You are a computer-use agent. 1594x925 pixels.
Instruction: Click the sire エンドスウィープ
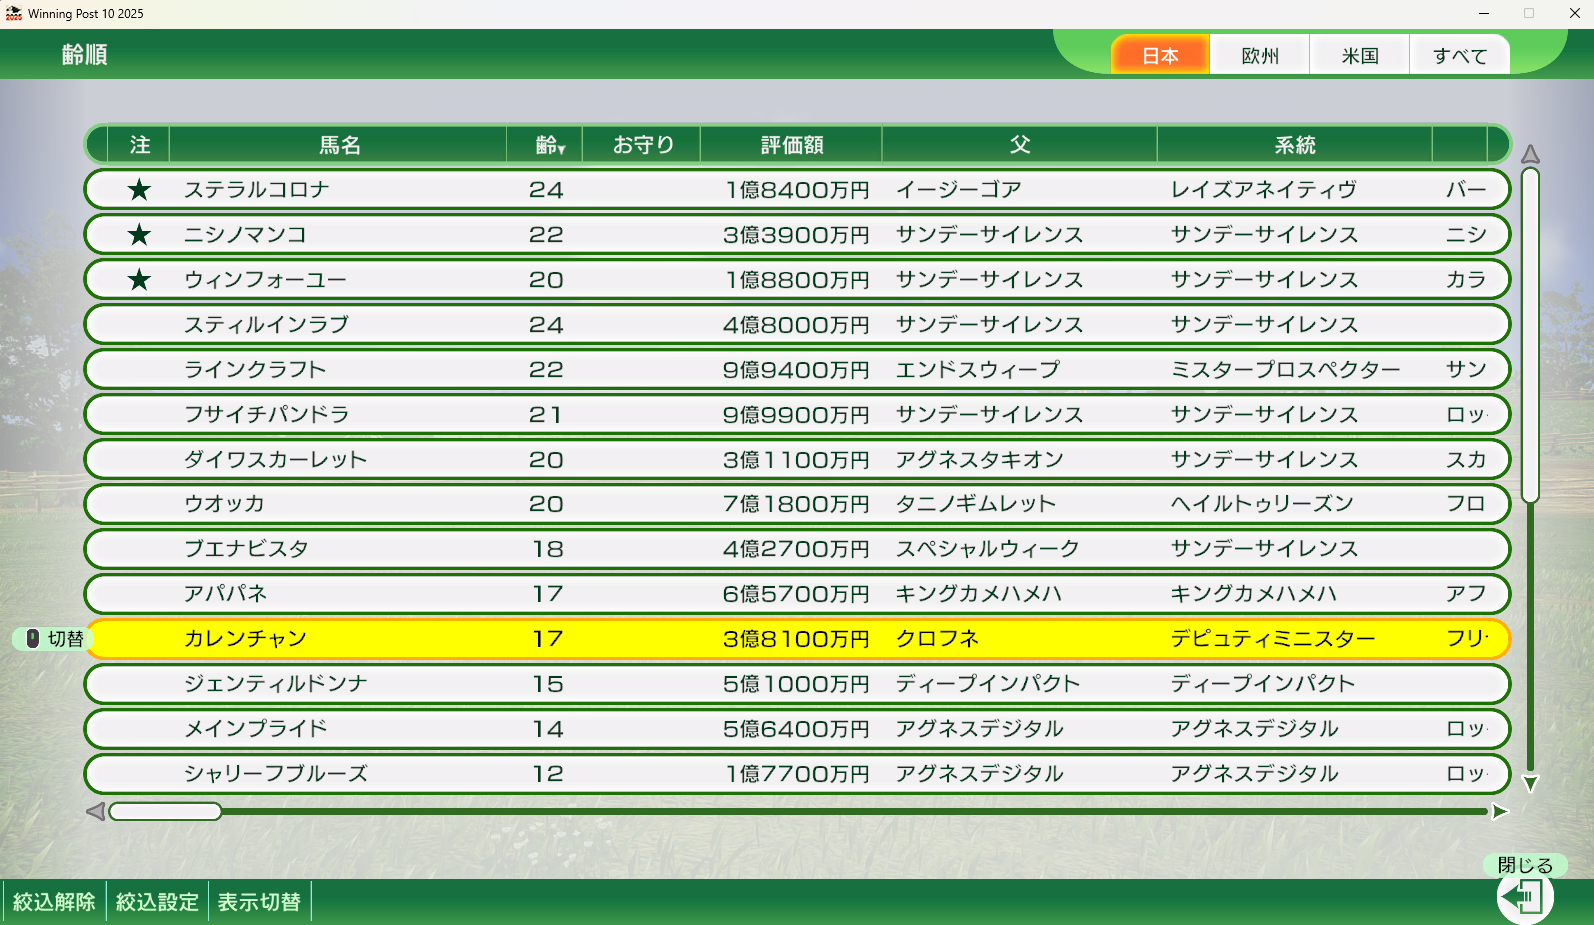978,369
